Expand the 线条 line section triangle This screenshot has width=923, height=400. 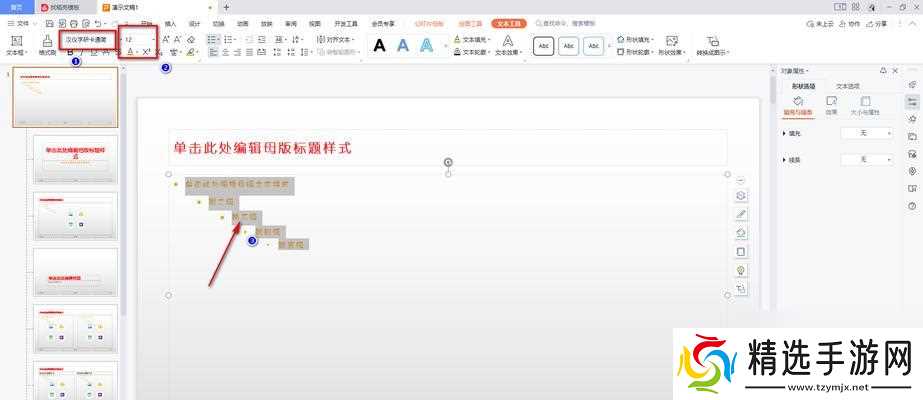click(785, 160)
